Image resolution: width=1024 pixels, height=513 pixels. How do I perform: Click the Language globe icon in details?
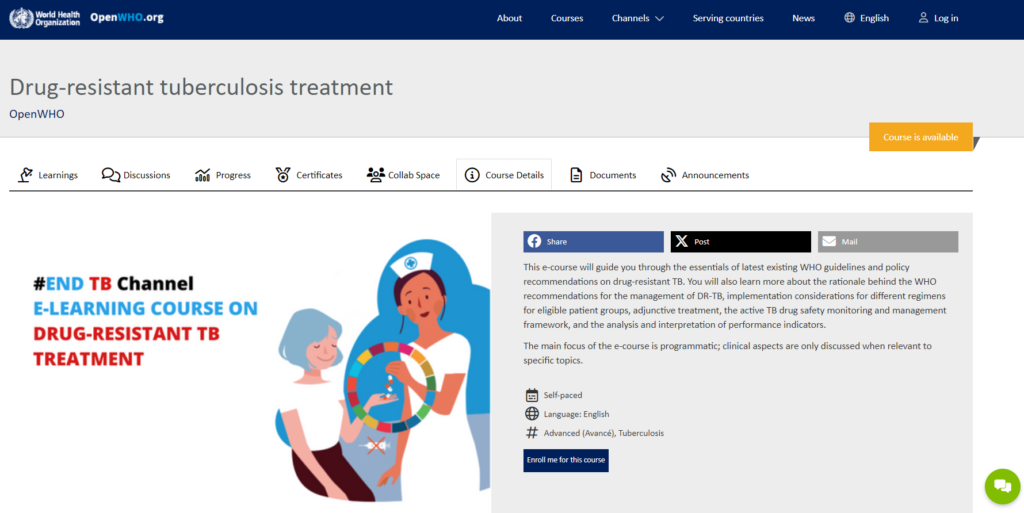532,414
